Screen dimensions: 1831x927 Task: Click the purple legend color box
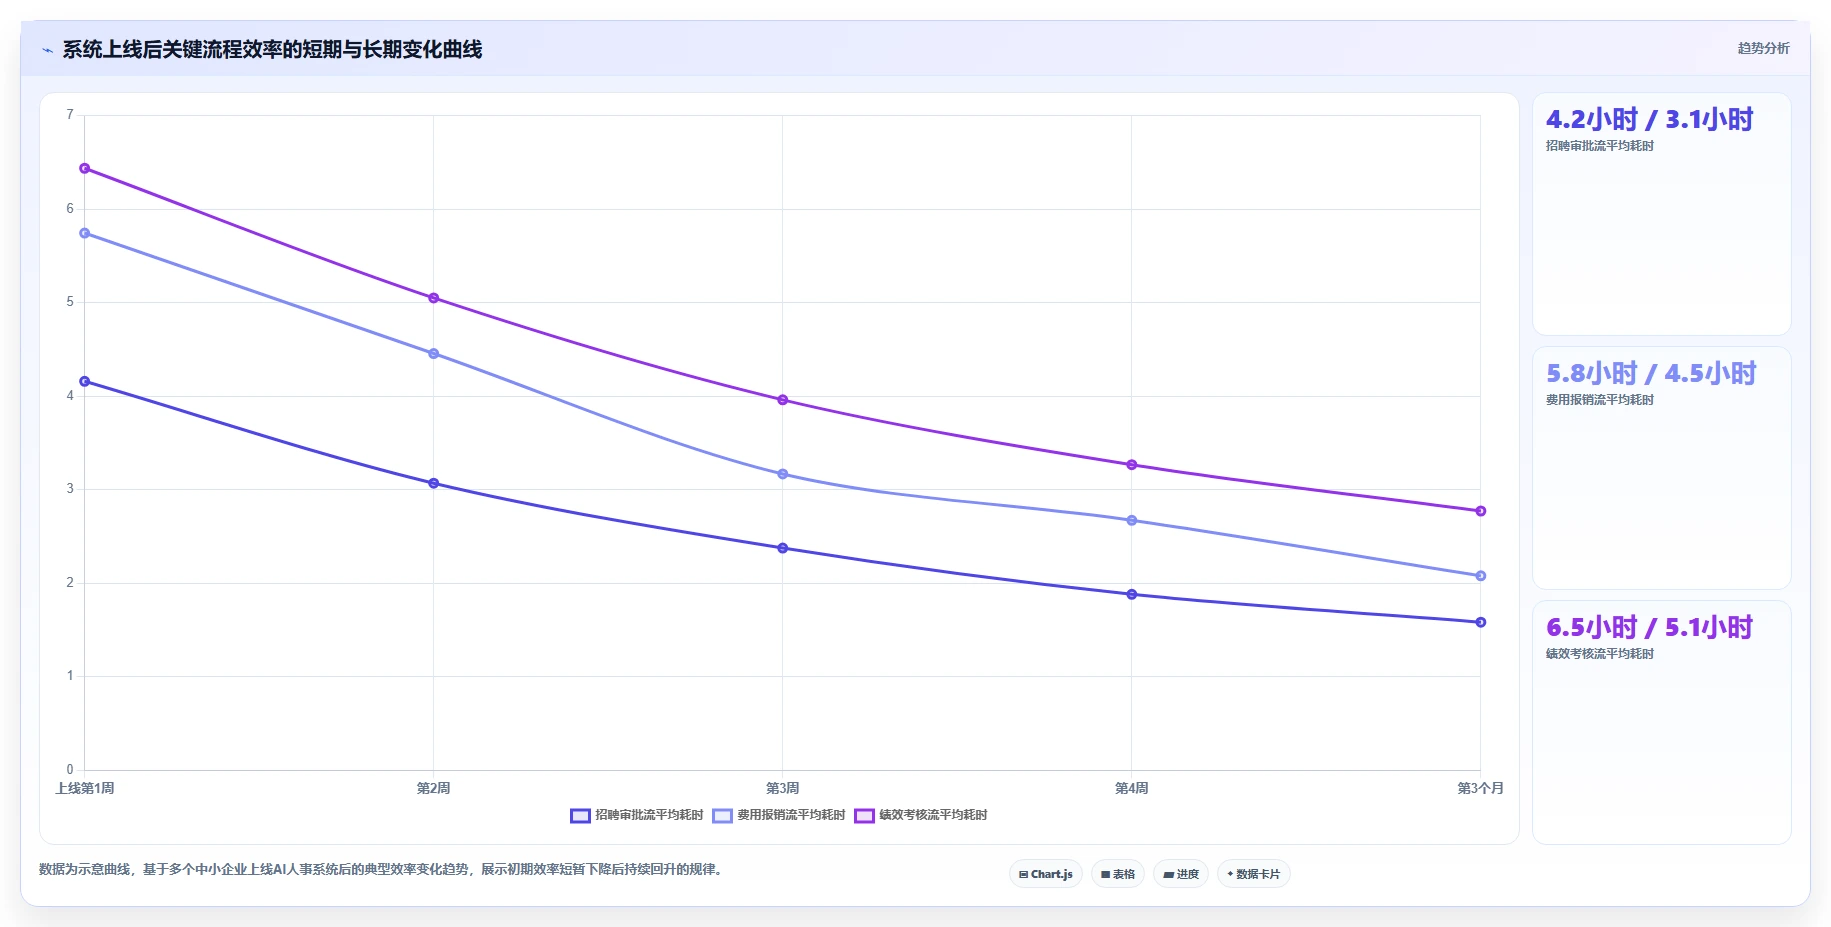tap(864, 816)
